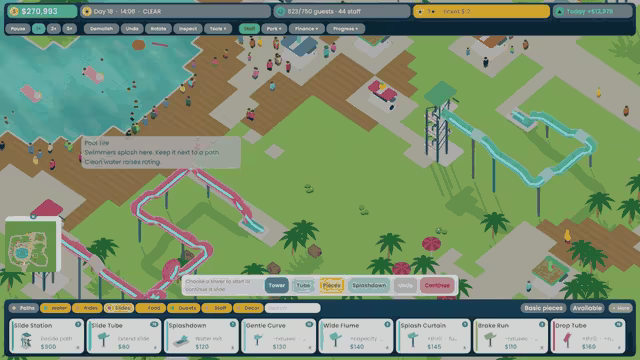Click the badge on Brake Run card
Viewport: 640px width, 360px height.
tap(542, 324)
